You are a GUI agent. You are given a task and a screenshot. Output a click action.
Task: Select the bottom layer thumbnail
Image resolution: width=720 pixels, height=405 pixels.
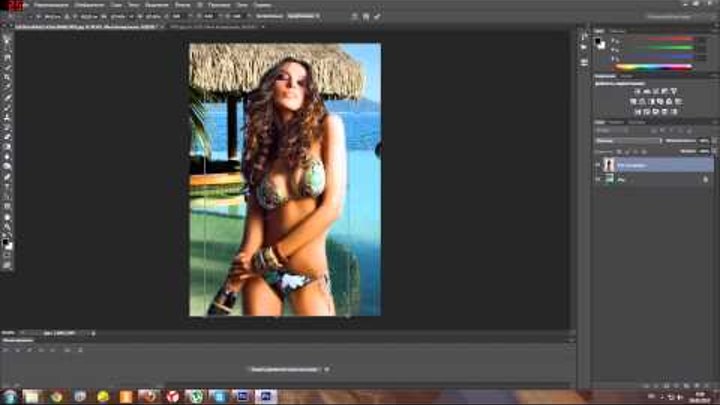pyautogui.click(x=608, y=178)
